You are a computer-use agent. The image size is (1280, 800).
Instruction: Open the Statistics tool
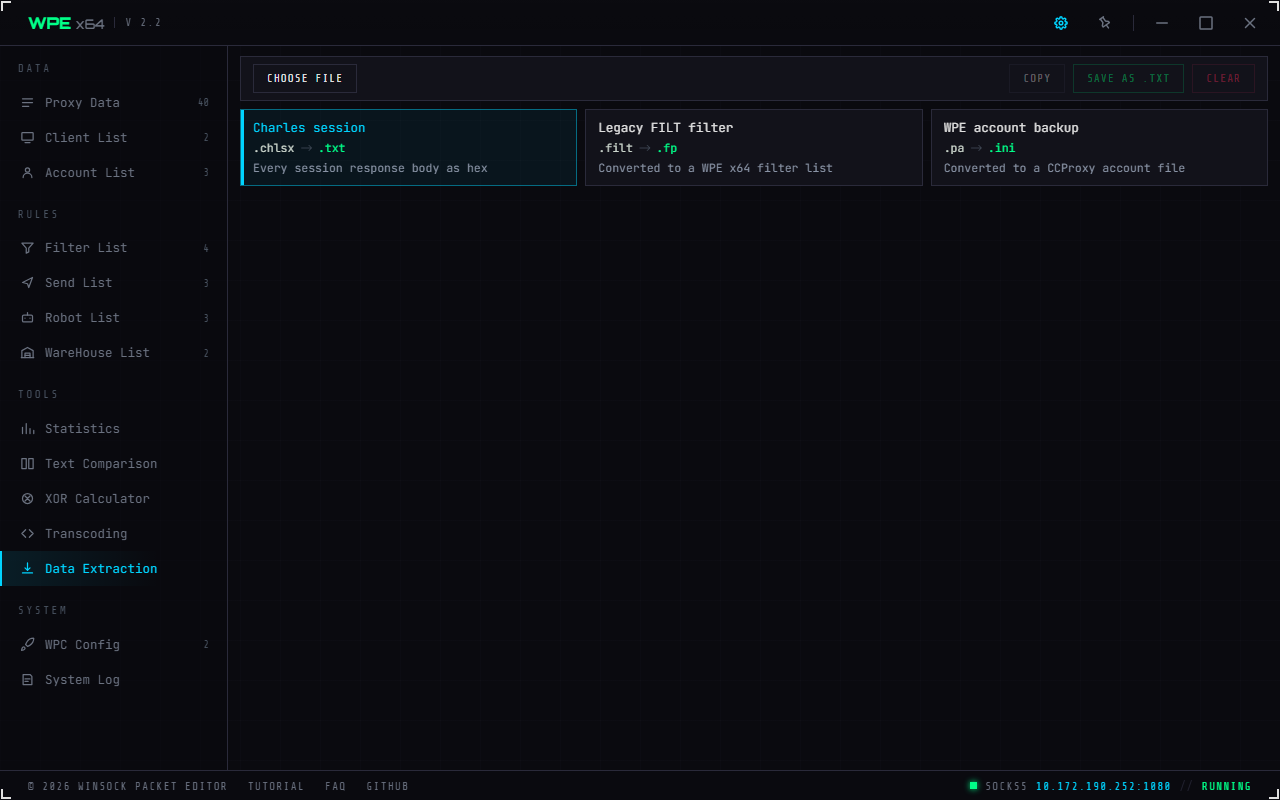tap(114, 429)
